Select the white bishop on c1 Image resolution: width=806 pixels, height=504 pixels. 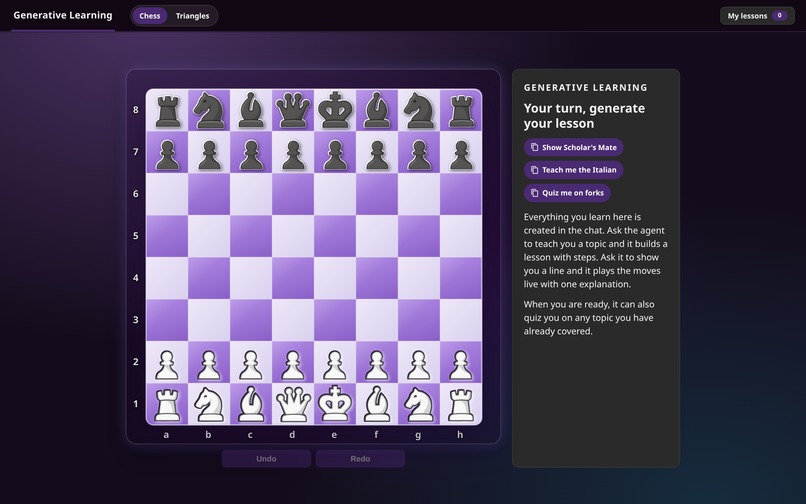tap(251, 404)
